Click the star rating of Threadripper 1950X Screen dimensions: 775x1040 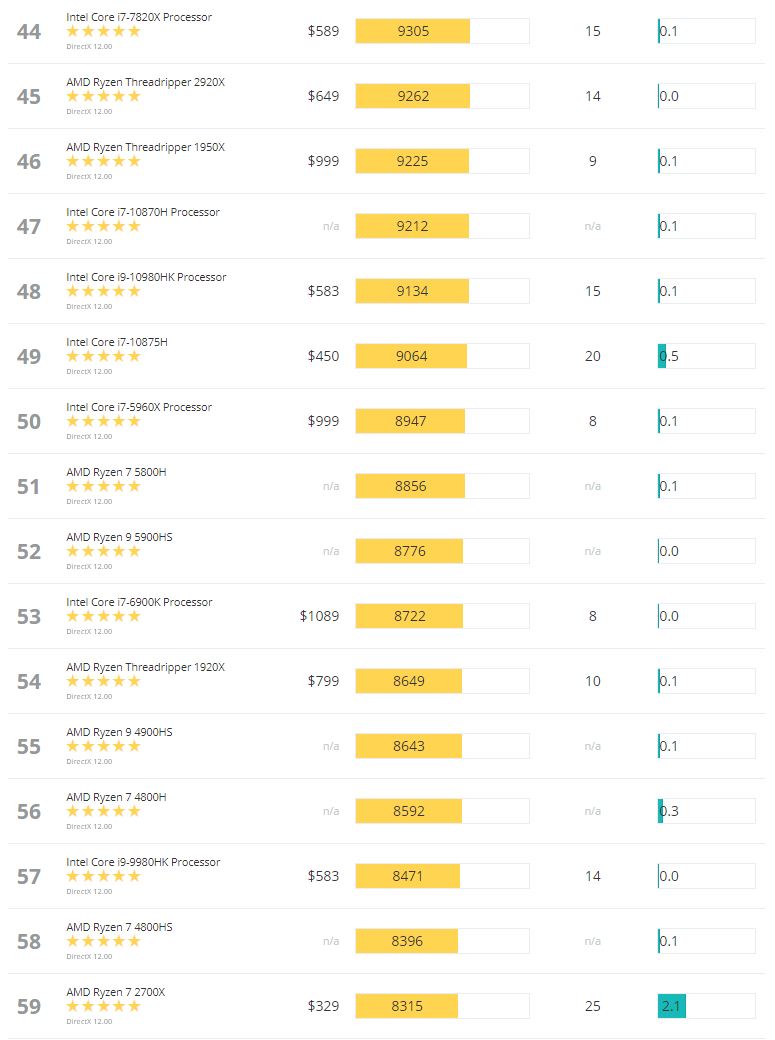(x=104, y=161)
